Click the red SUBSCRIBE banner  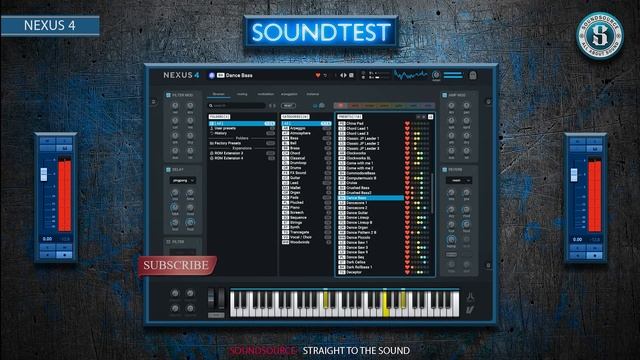178,265
